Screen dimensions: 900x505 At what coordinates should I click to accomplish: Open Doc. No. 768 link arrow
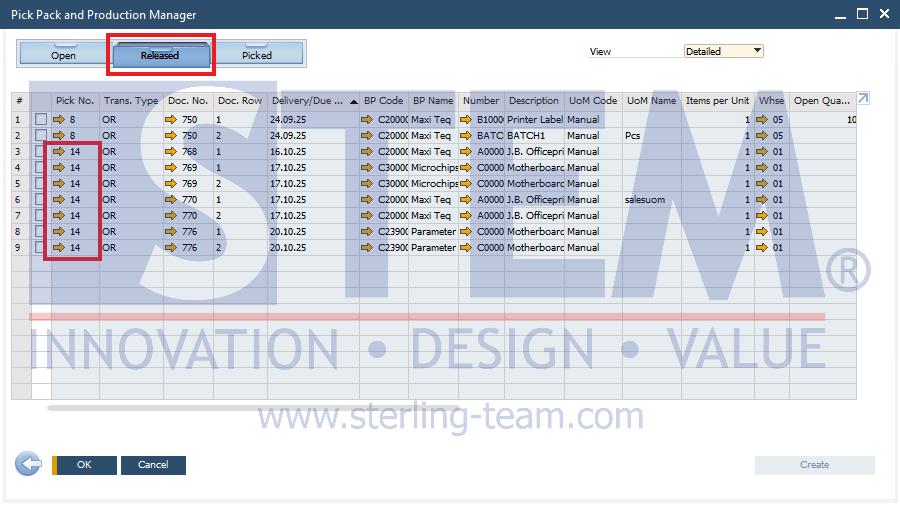point(170,152)
